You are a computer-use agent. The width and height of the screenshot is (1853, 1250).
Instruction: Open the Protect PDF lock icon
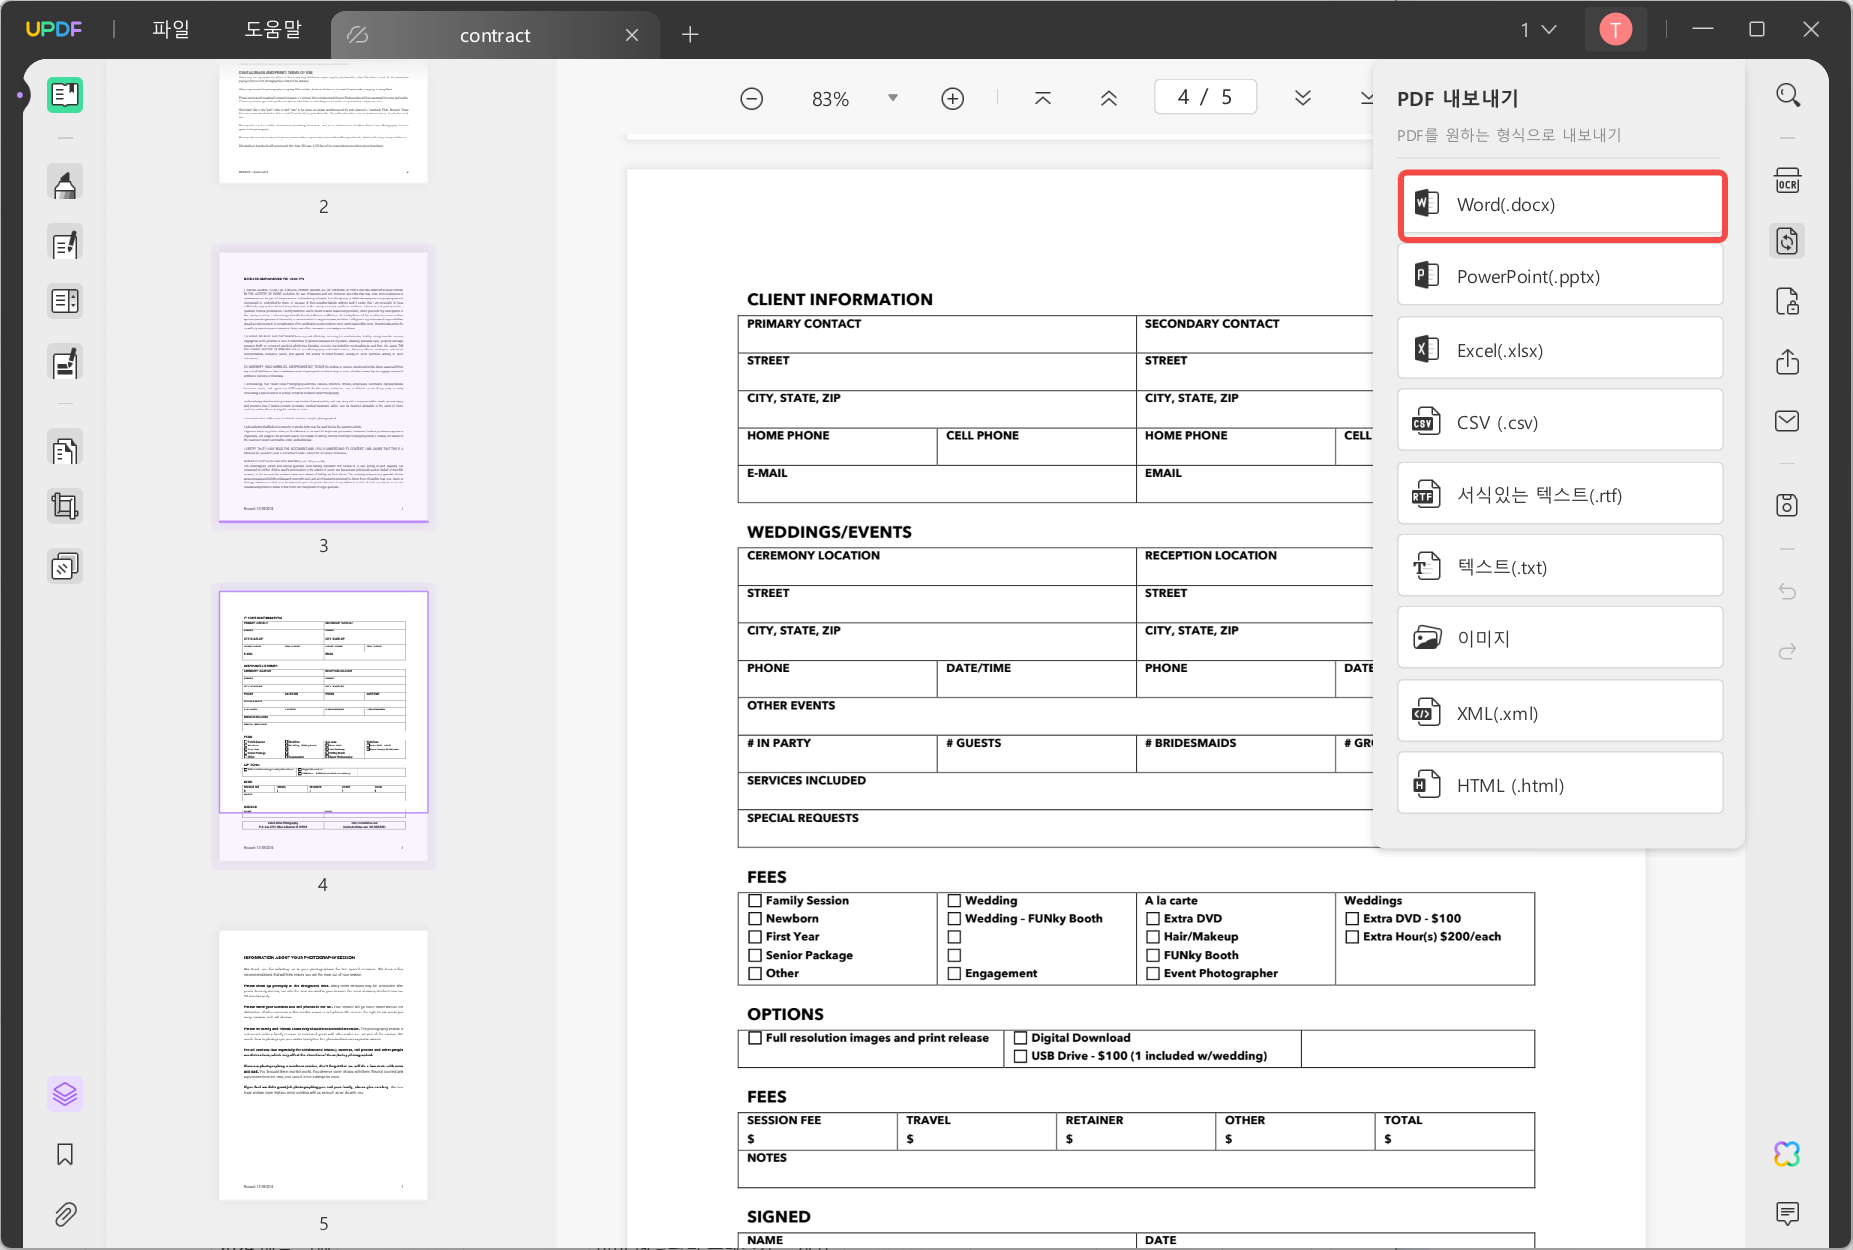tap(1788, 301)
